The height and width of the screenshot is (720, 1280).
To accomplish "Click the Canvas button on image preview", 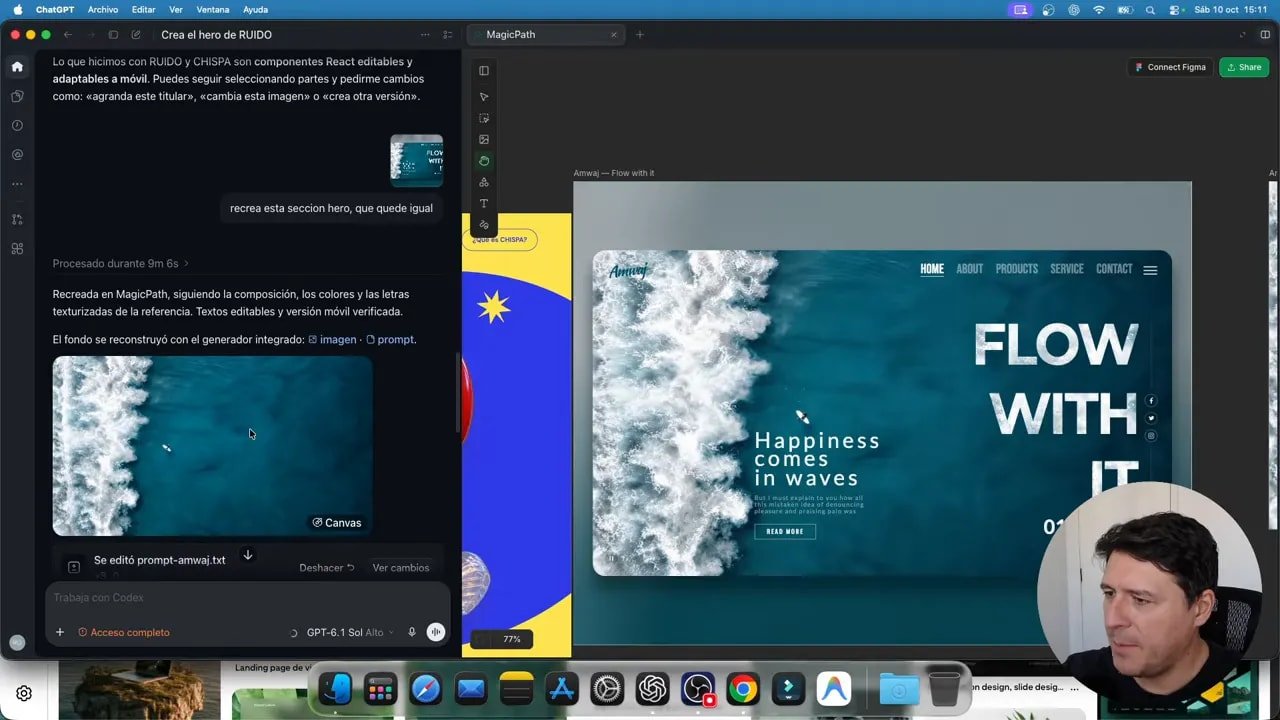I will click(x=337, y=523).
